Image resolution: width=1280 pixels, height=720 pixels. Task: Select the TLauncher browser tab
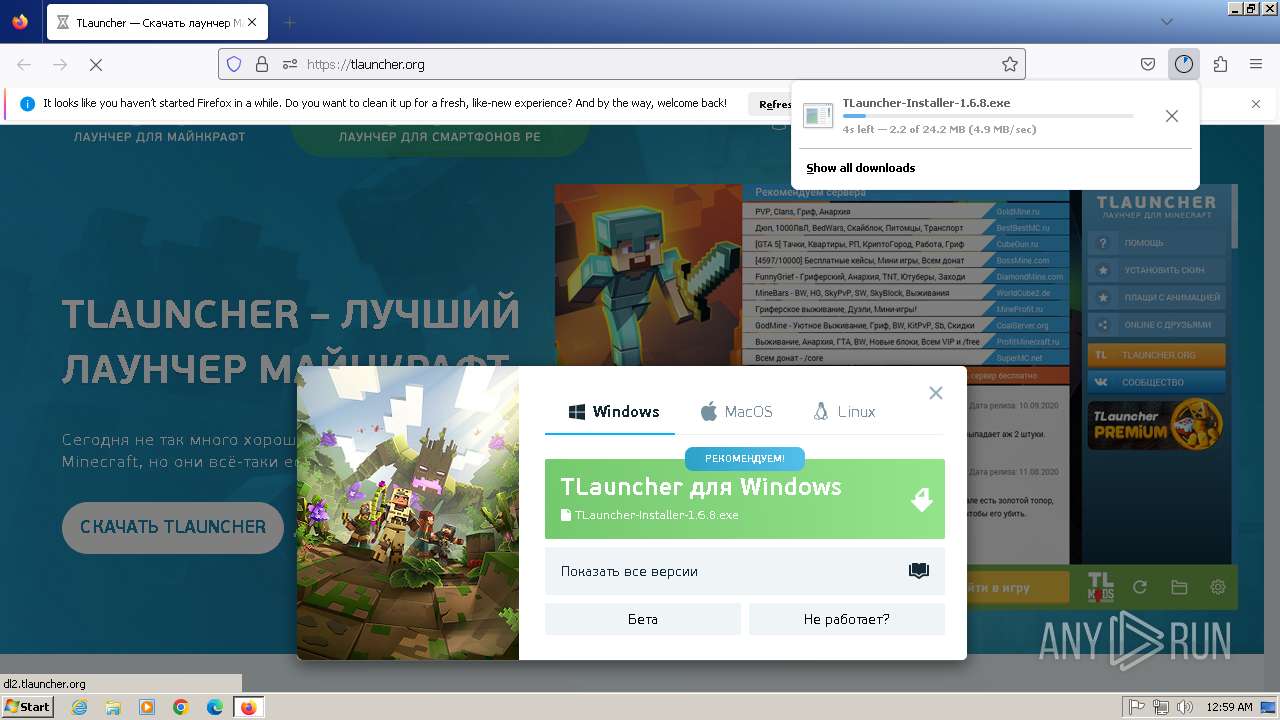[159, 22]
